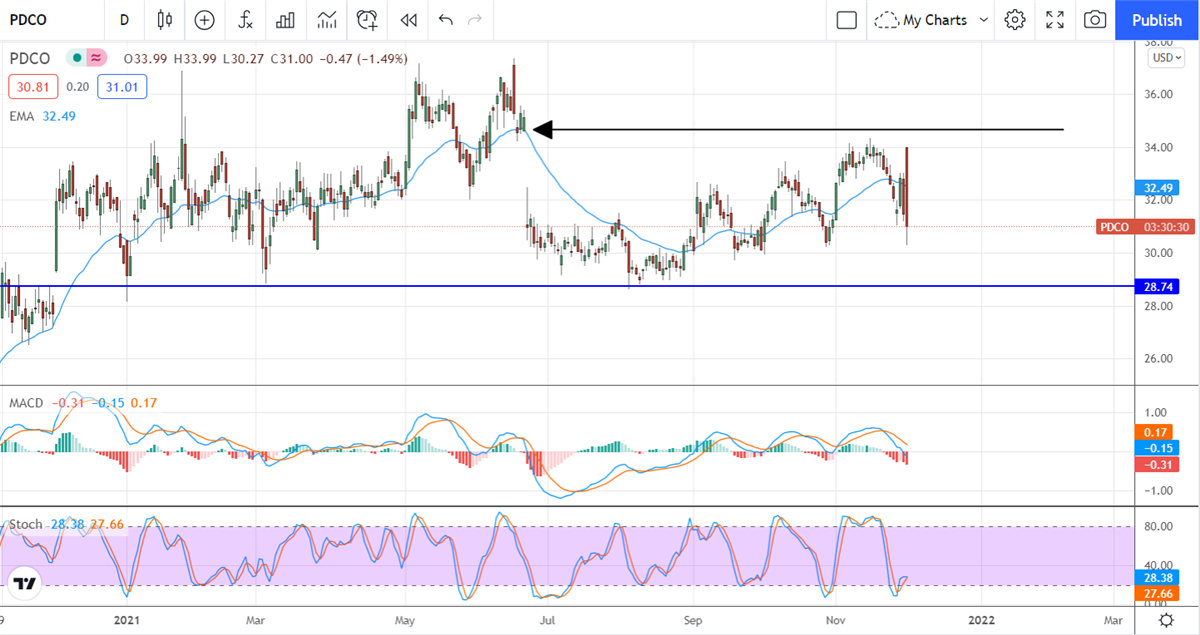The height and width of the screenshot is (635, 1200).
Task: Click the single-chart layout square selector
Action: 846,19
